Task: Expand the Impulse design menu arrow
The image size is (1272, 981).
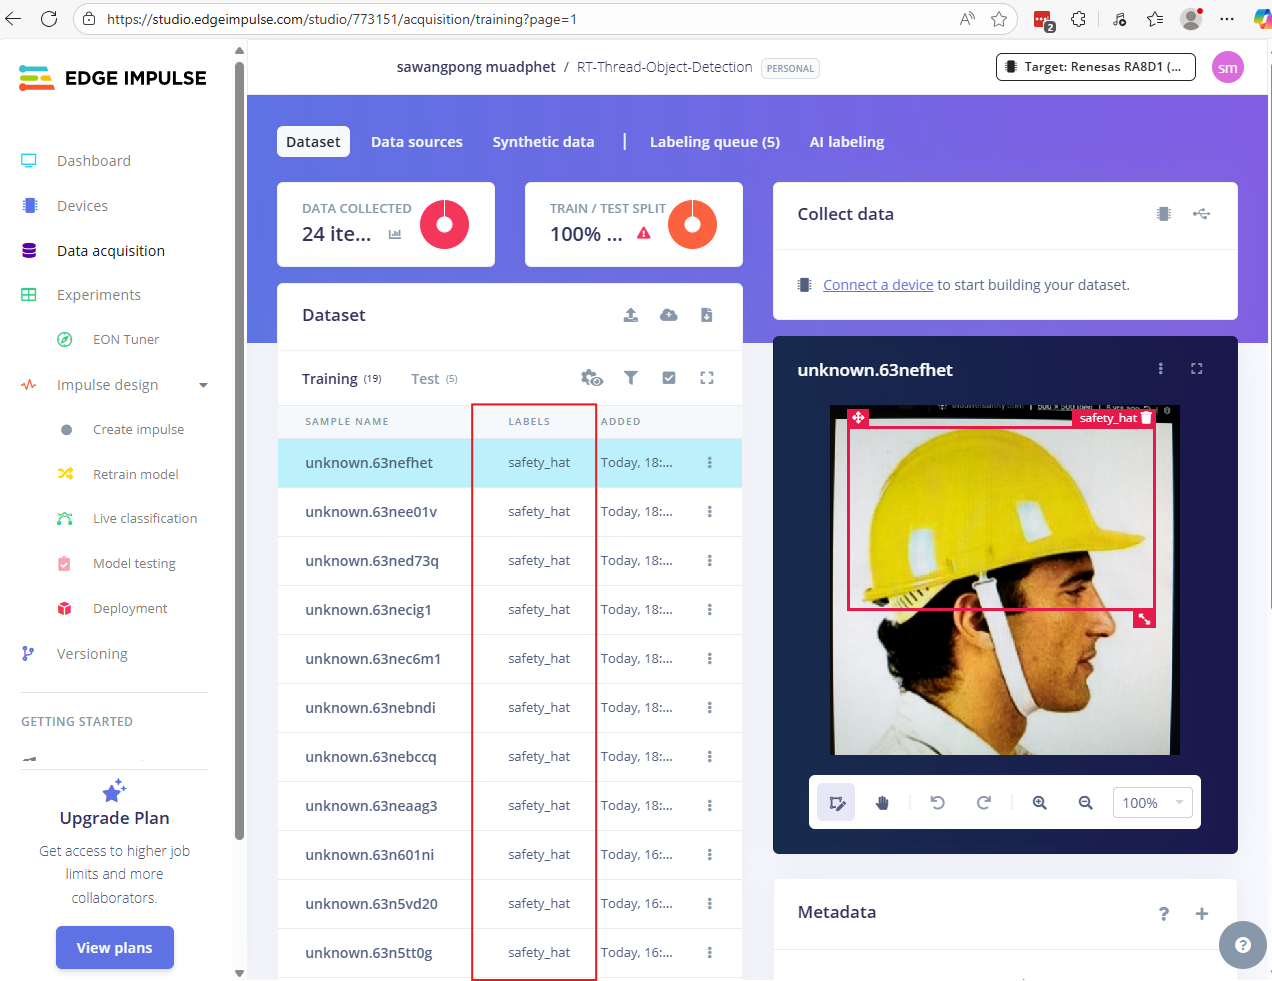Action: click(x=203, y=385)
